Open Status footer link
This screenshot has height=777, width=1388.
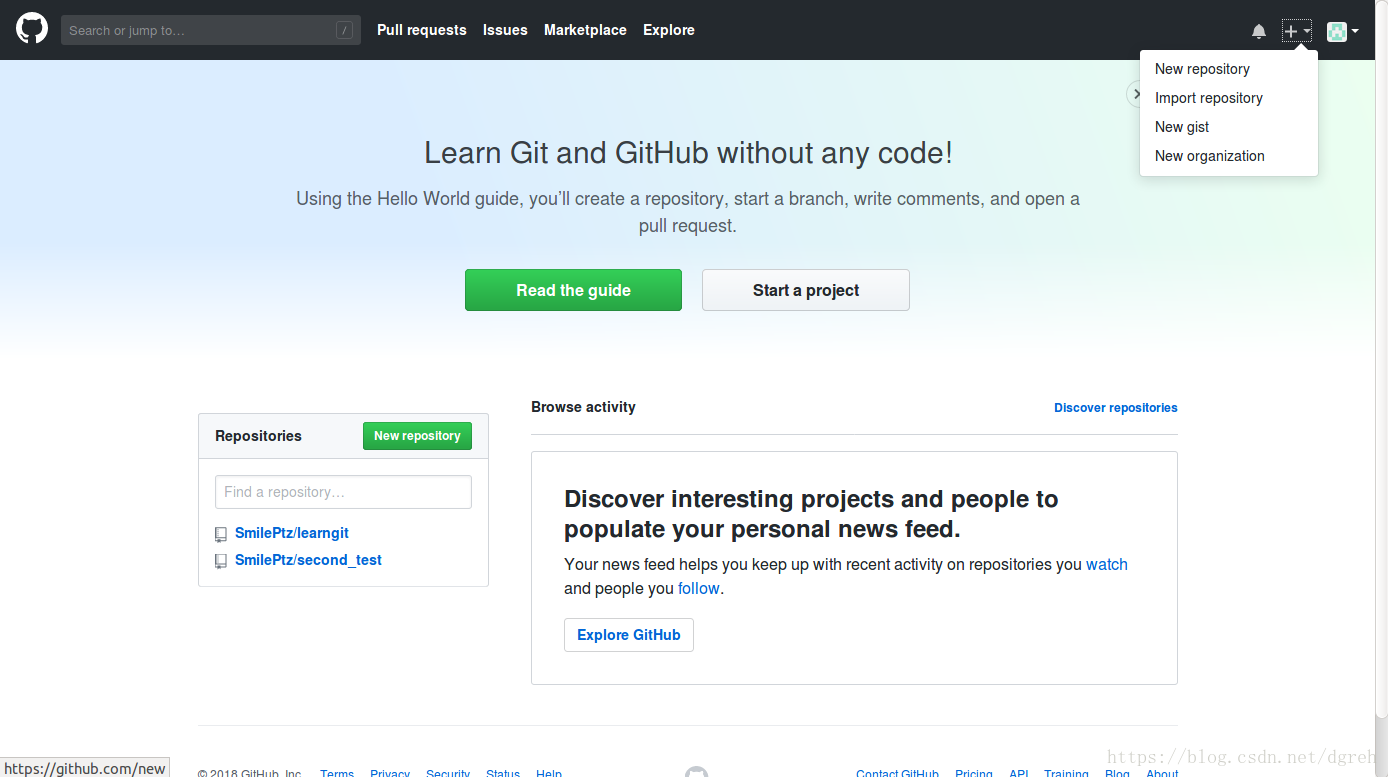[503, 773]
